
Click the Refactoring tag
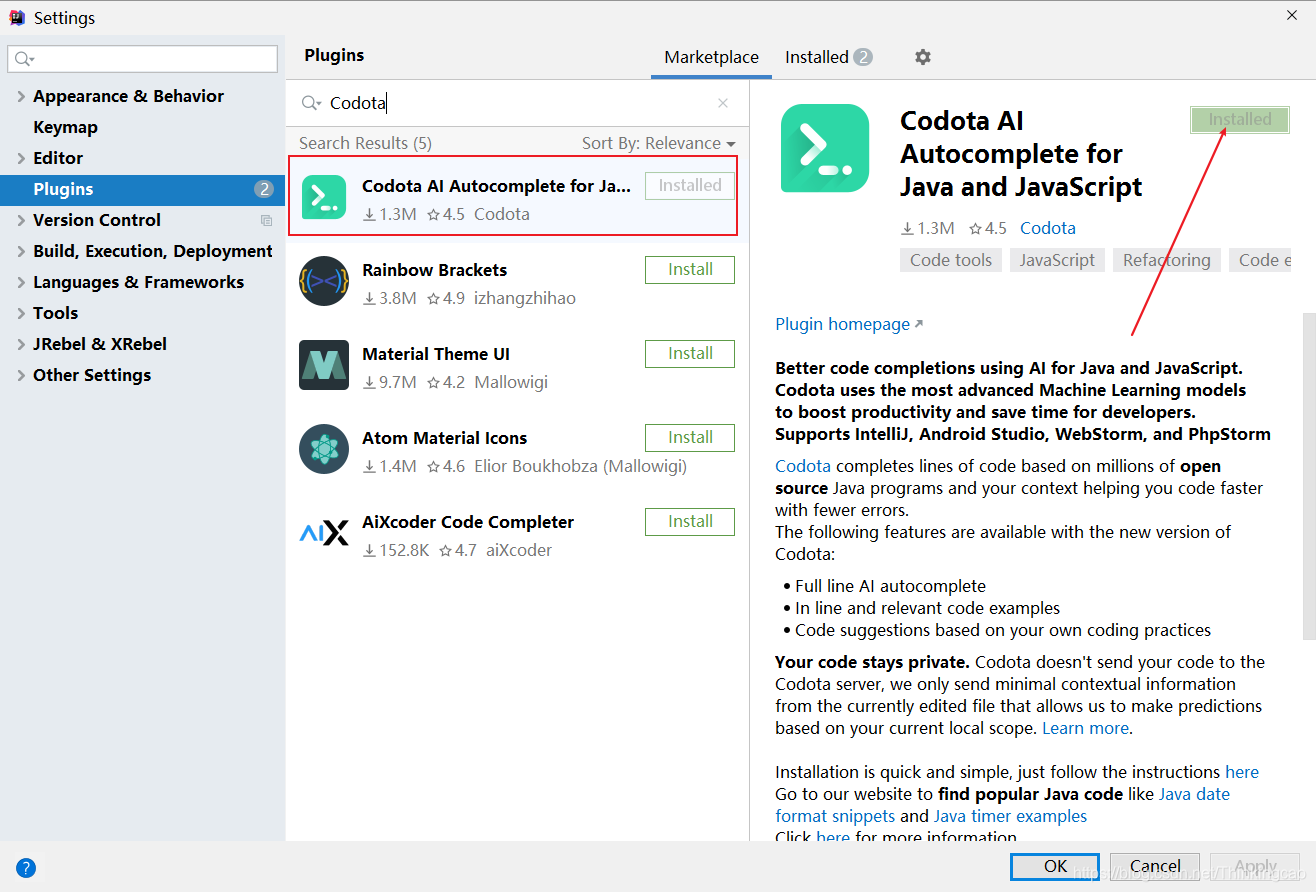click(1166, 260)
